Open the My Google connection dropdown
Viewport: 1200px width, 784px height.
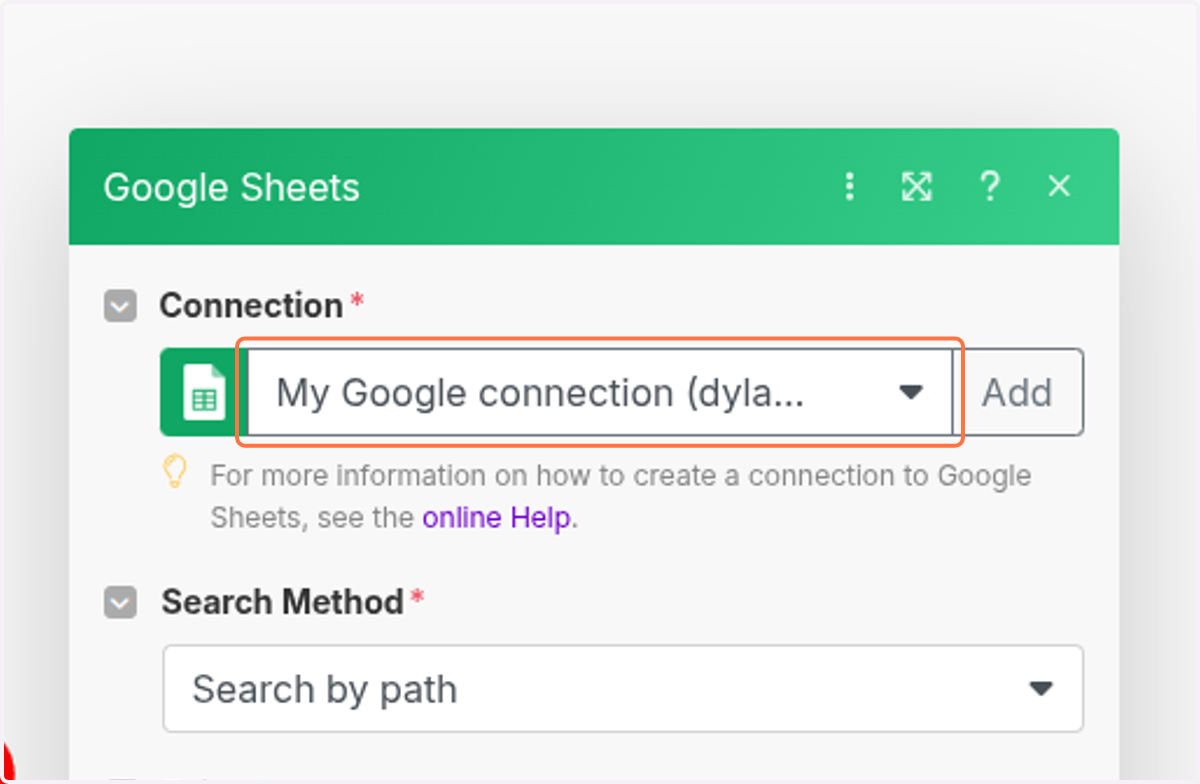tap(600, 392)
